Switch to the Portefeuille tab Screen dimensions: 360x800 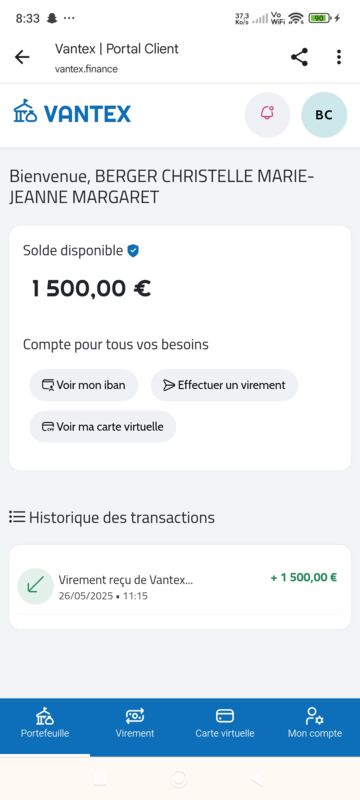pyautogui.click(x=45, y=724)
